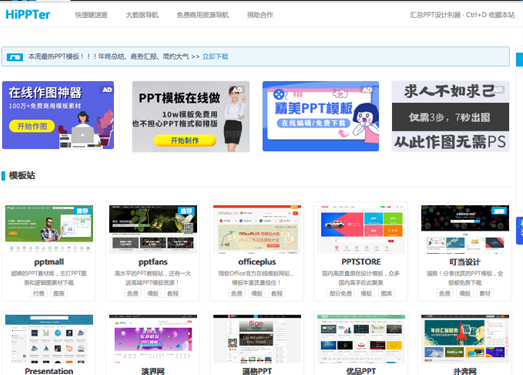Image resolution: width=523 pixels, height=375 pixels.
Task: Open the 逼格PPT site thumbnail
Action: pyautogui.click(x=257, y=339)
